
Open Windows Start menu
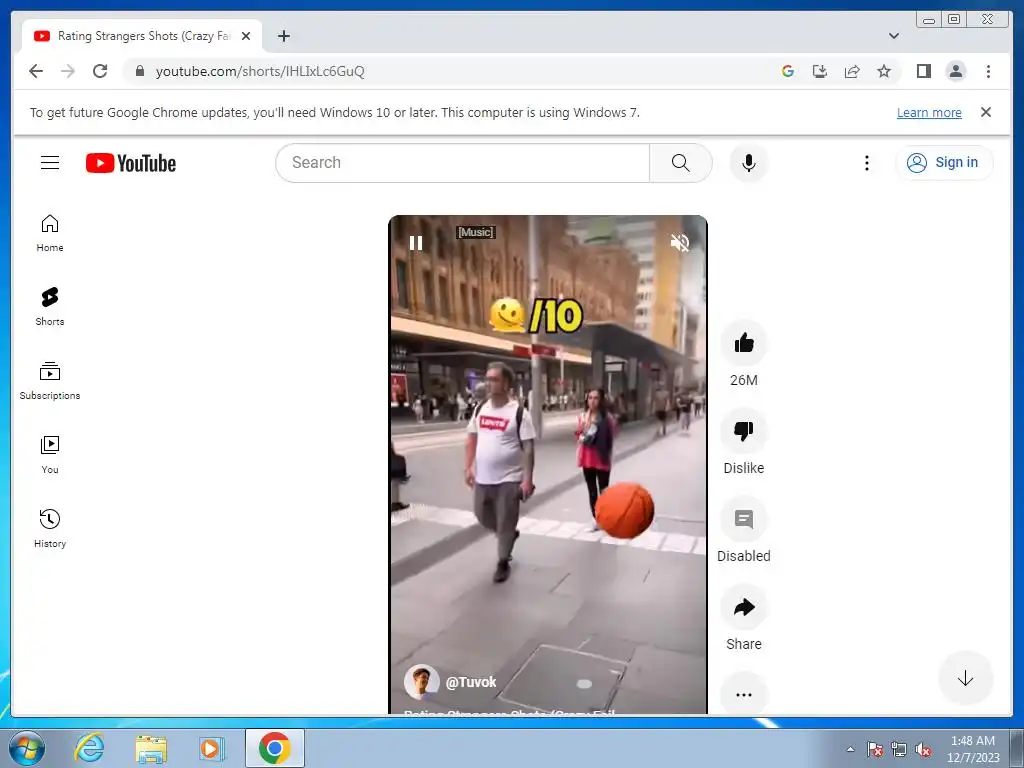click(27, 748)
